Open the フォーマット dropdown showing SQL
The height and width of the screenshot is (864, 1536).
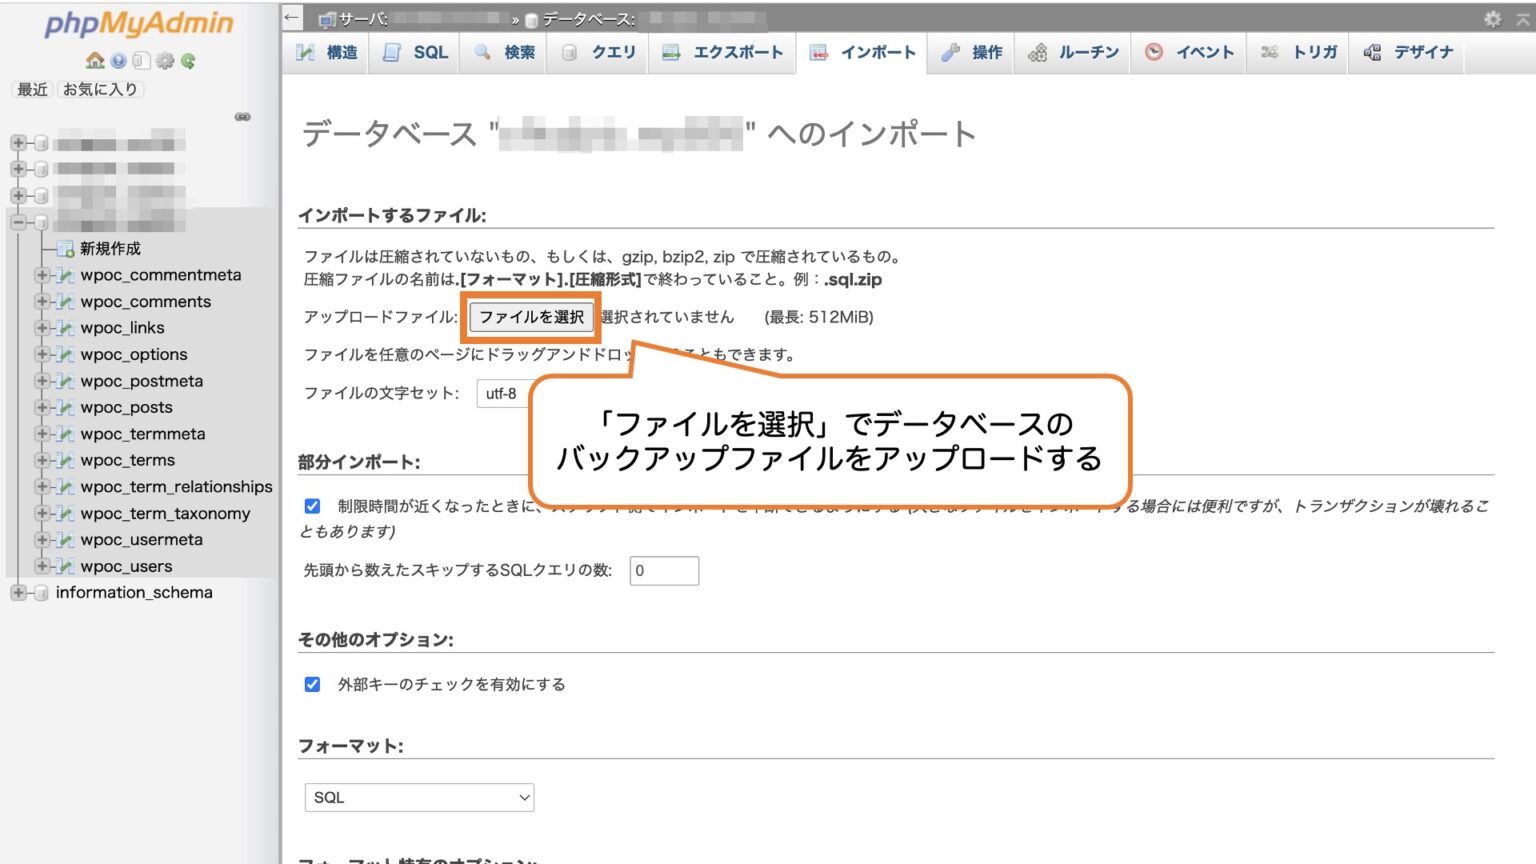point(418,797)
